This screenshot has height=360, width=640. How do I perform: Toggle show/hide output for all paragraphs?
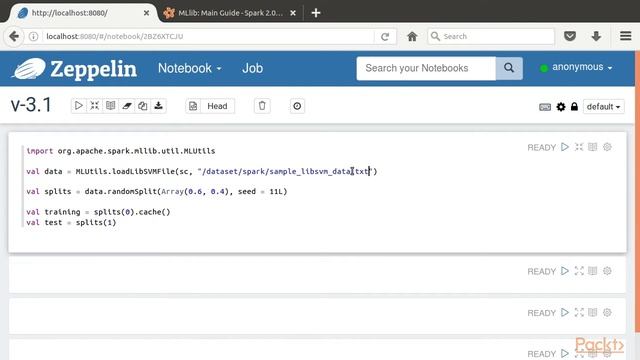(111, 106)
